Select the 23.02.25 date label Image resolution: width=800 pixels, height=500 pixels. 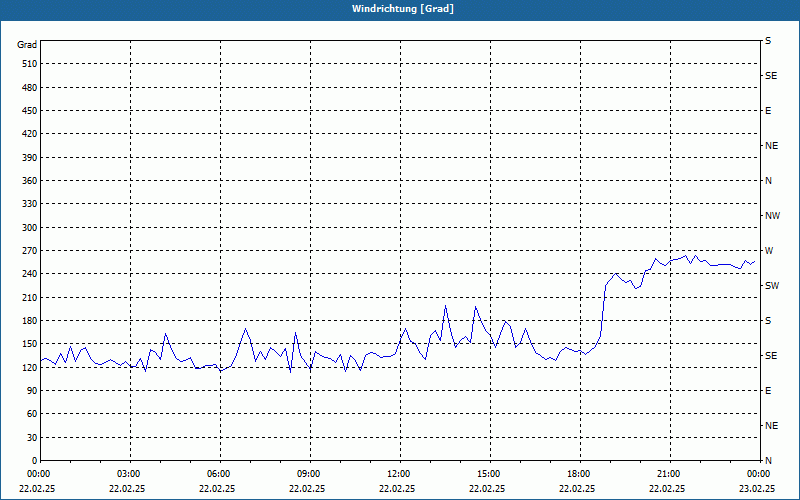757,488
